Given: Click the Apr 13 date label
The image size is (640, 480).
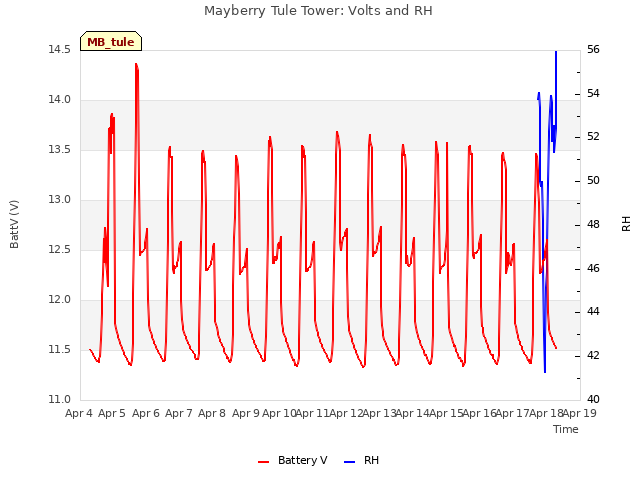Looking at the screenshot, I should pos(380,413).
